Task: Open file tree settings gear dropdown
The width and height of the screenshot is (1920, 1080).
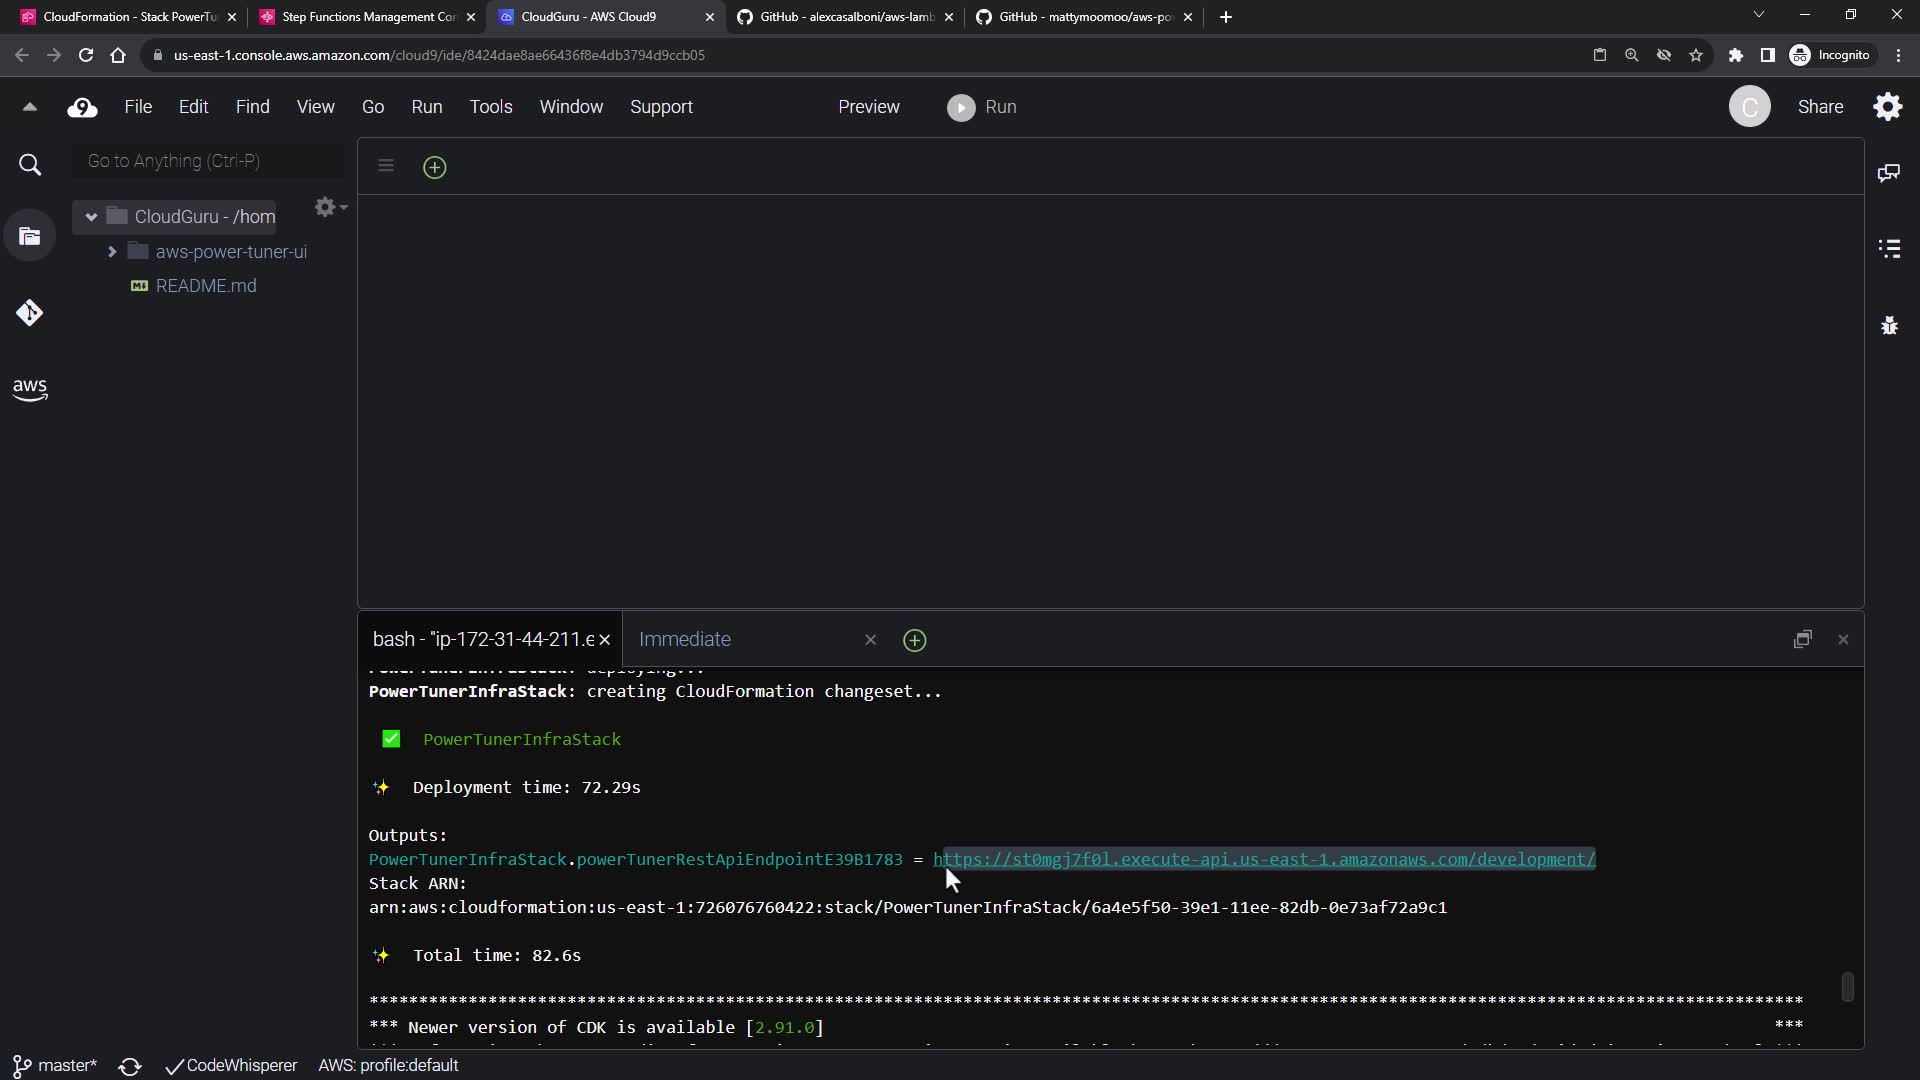Action: [329, 207]
